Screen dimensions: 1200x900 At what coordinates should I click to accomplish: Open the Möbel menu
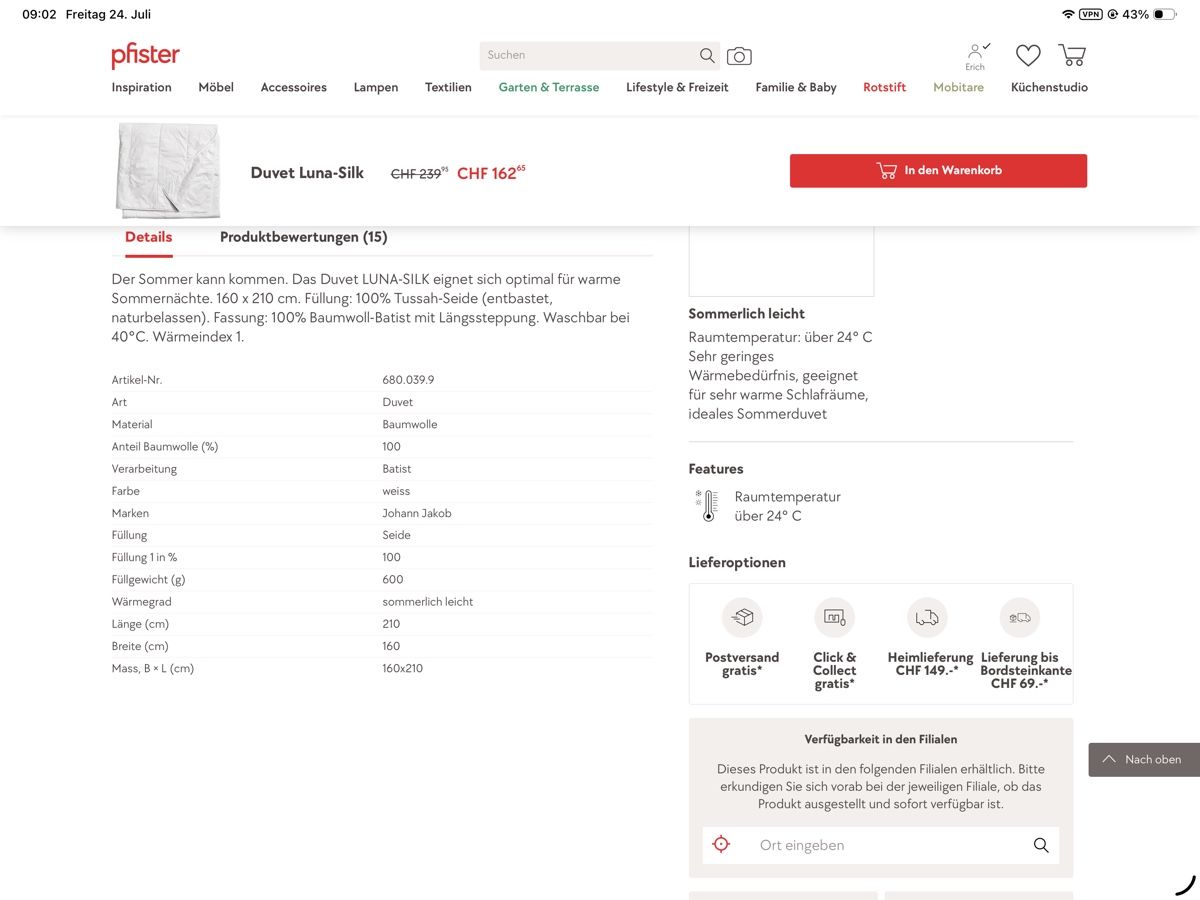point(216,88)
